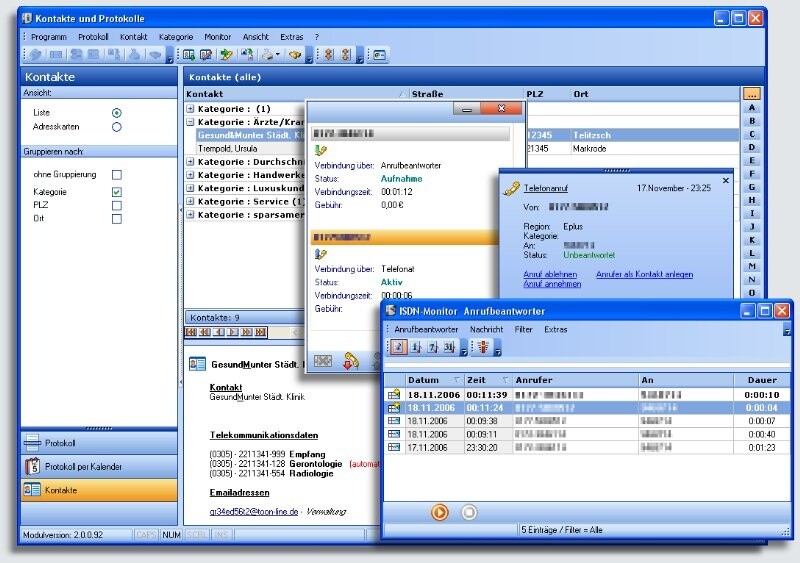The image size is (800, 563).
Task: Click the first orange expand-all arrows icon
Action: pyautogui.click(x=329, y=55)
